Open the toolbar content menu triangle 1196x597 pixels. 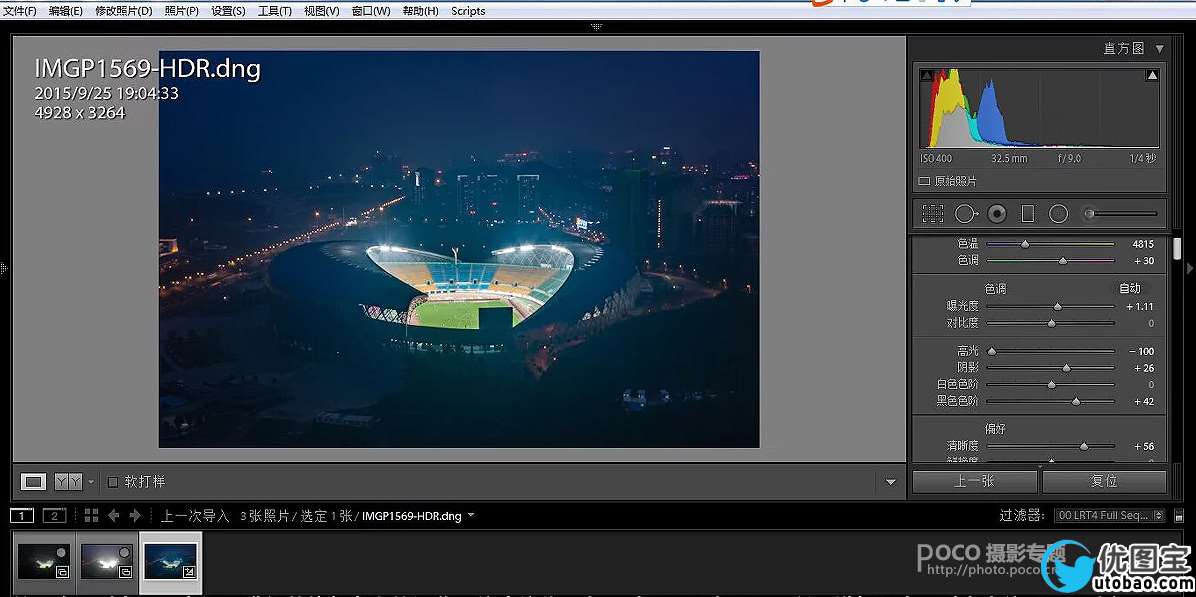point(890,482)
